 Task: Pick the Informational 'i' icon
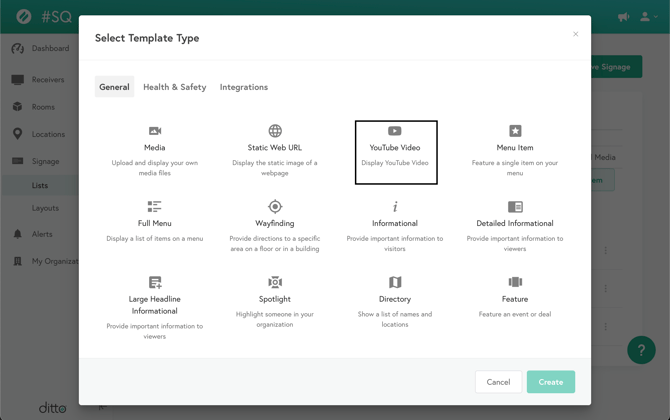[x=395, y=207]
